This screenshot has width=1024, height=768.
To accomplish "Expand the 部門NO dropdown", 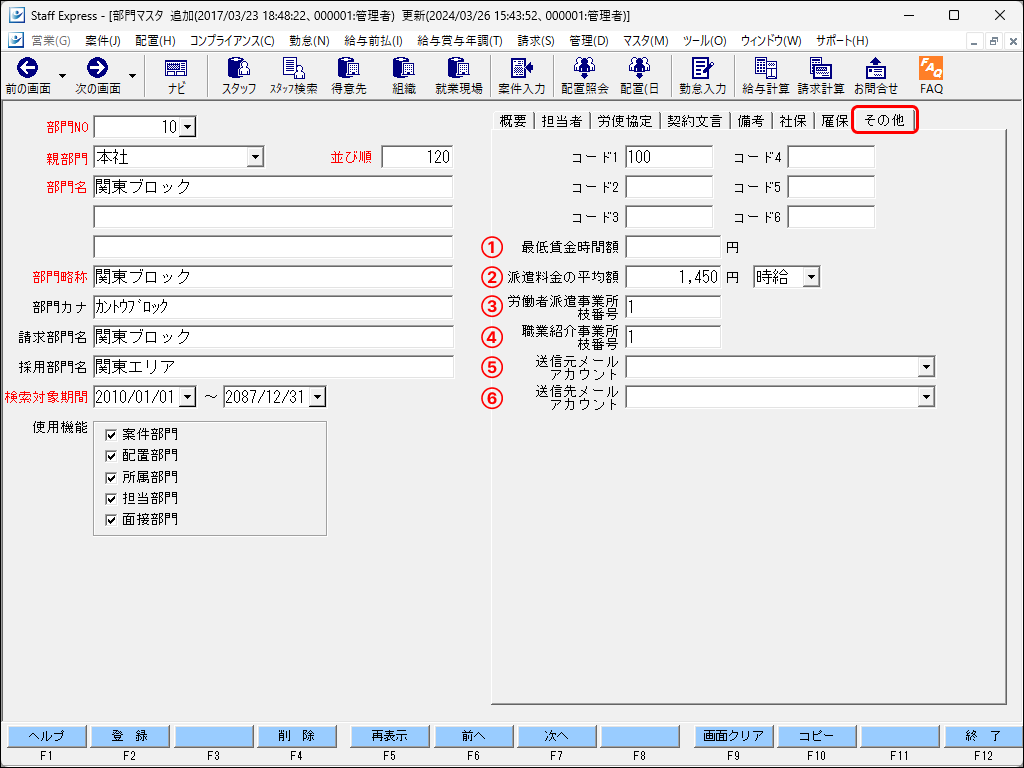I will pos(187,127).
